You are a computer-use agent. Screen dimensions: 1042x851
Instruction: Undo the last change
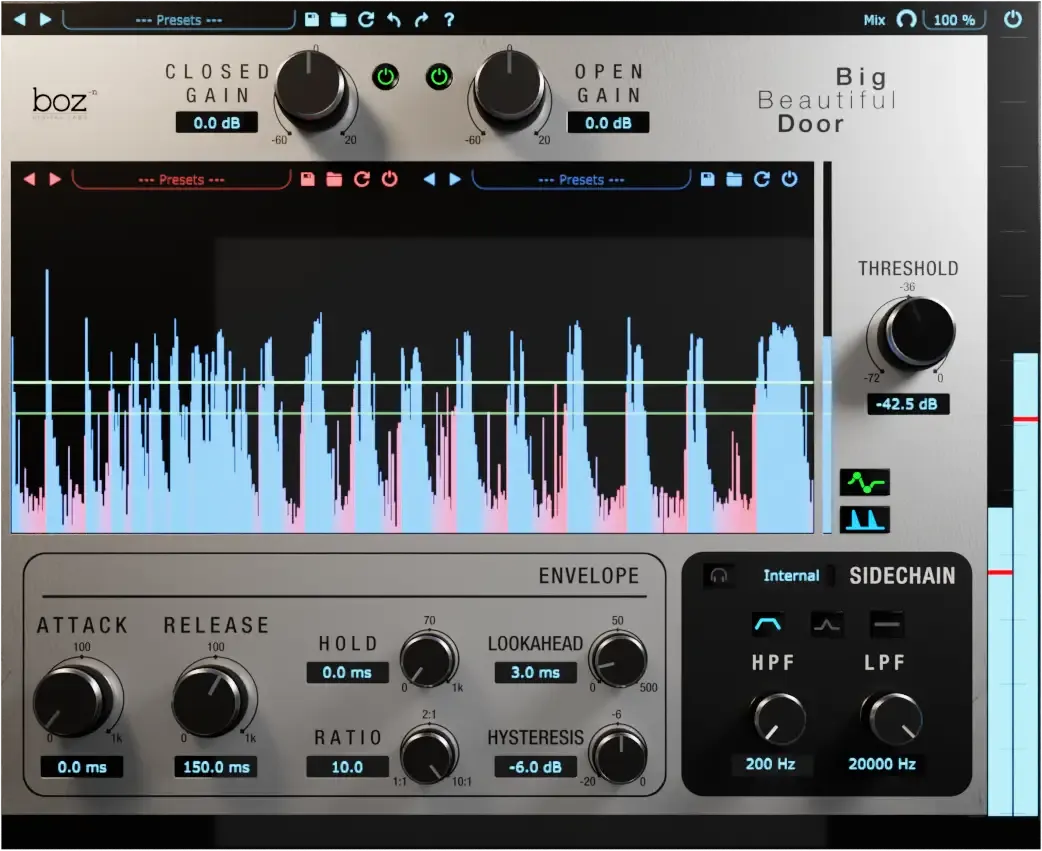pyautogui.click(x=394, y=19)
